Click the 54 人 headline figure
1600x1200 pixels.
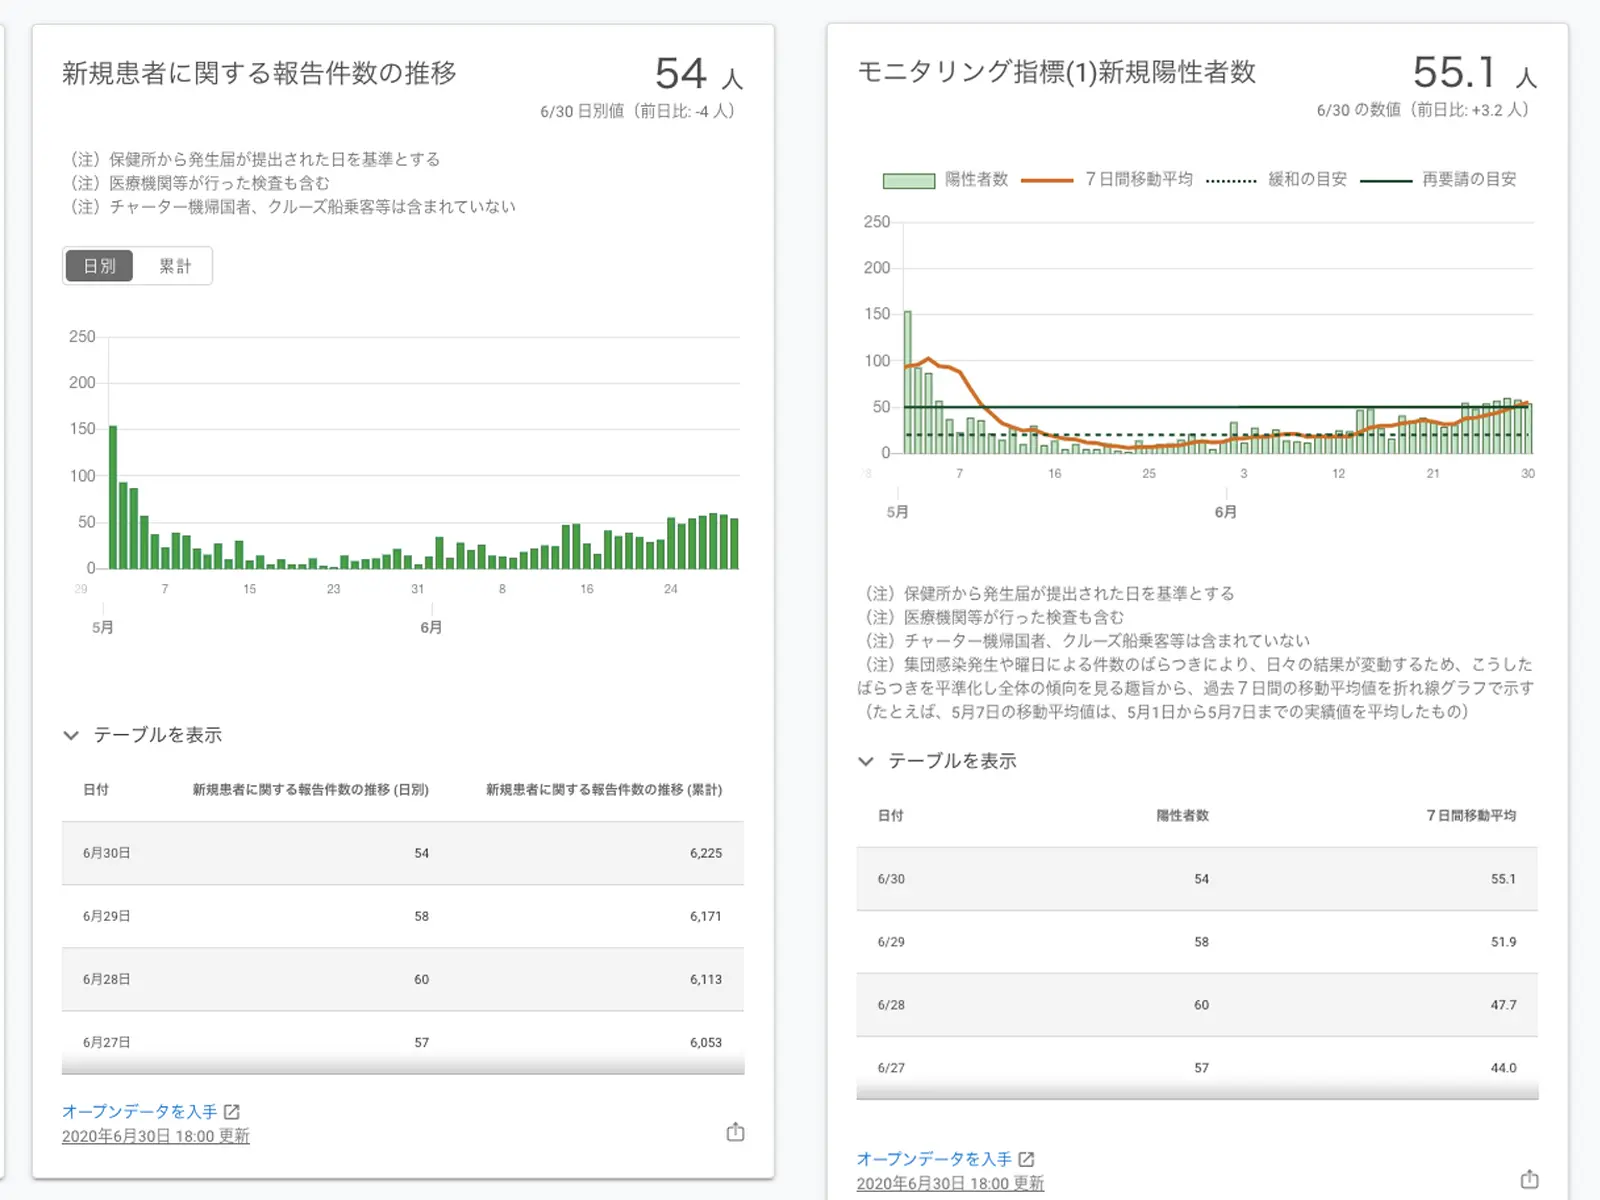click(698, 74)
